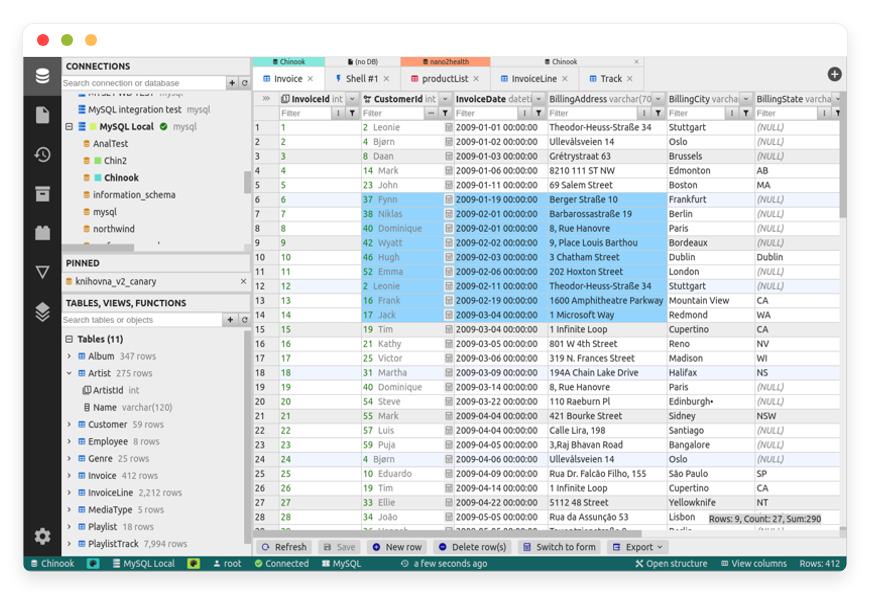Pick connection color next to MySQL Local status
Screen dimensions: 870x595
pos(194,564)
